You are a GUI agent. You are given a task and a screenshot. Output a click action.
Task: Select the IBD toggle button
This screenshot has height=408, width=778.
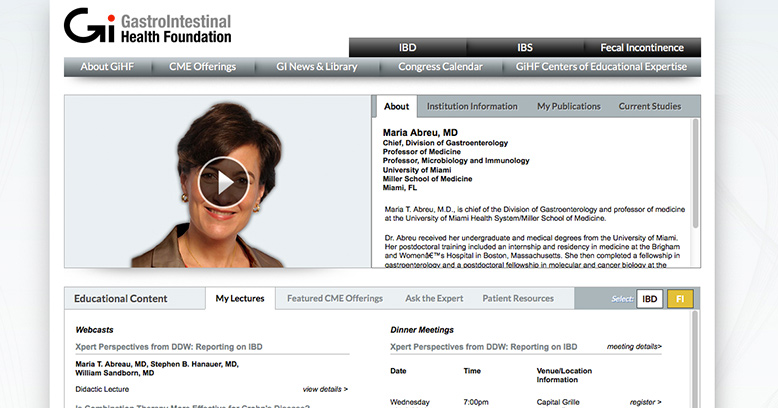click(650, 299)
